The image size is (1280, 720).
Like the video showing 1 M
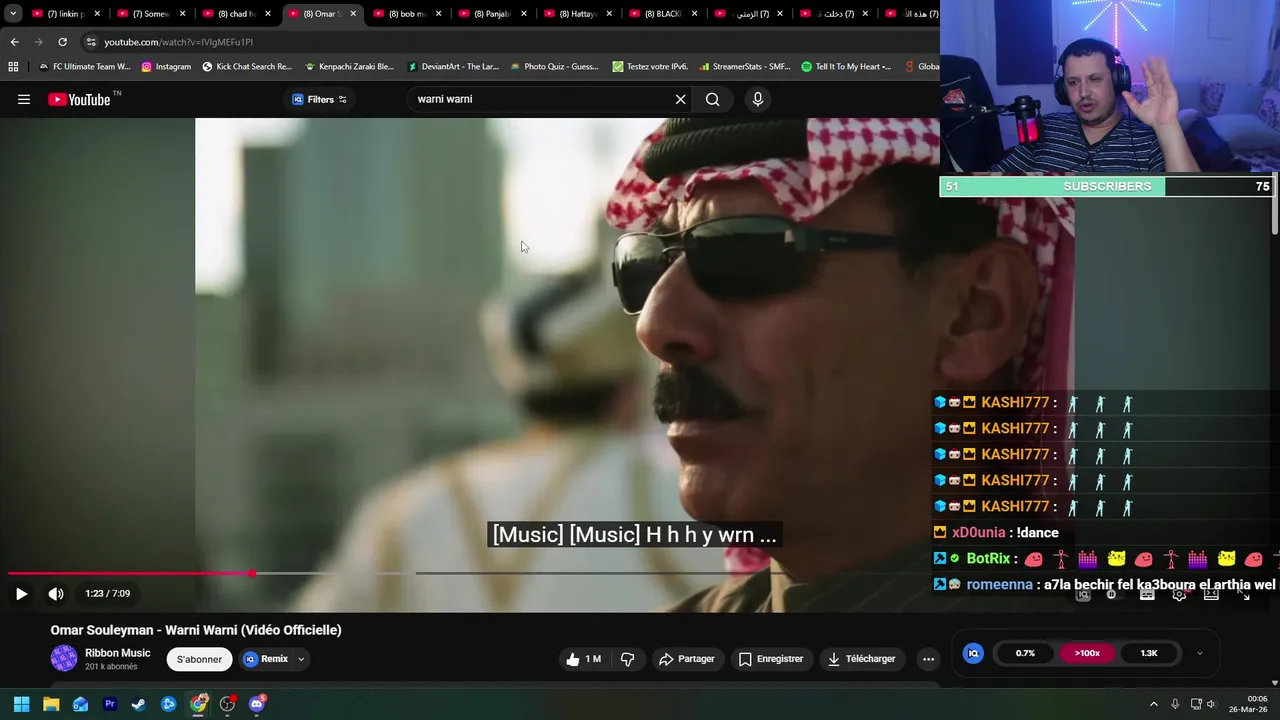pyautogui.click(x=584, y=659)
